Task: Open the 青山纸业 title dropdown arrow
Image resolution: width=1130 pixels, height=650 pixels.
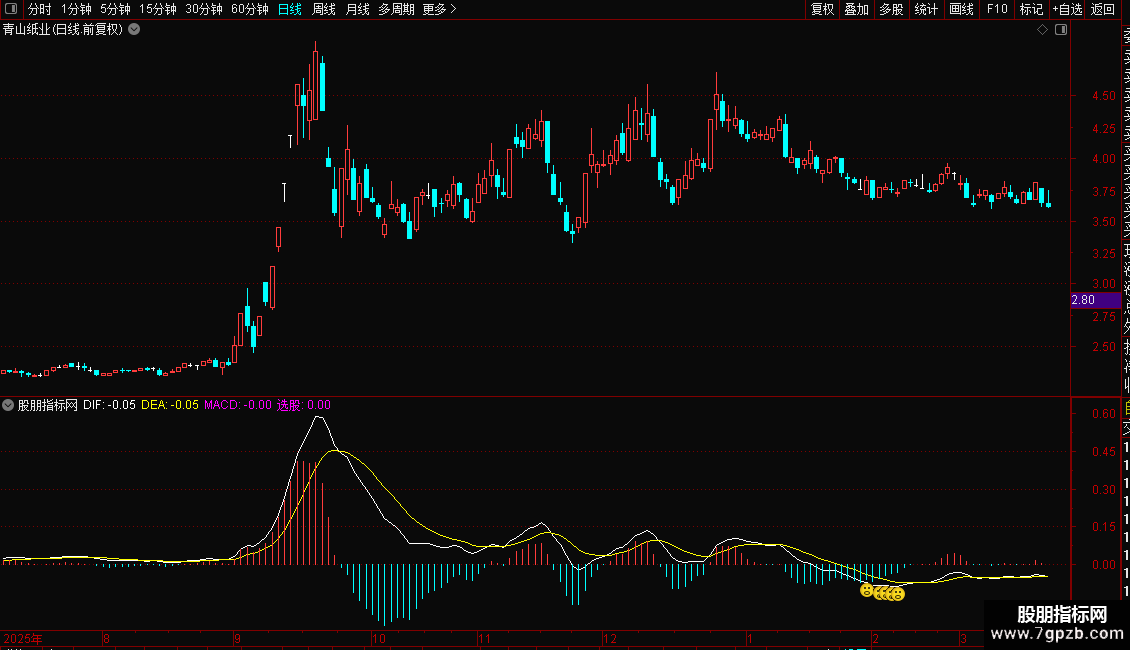Action: [134, 30]
